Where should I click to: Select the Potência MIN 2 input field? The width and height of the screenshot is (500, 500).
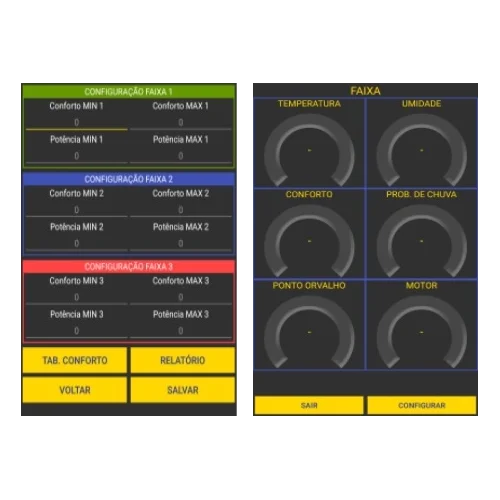coord(77,244)
